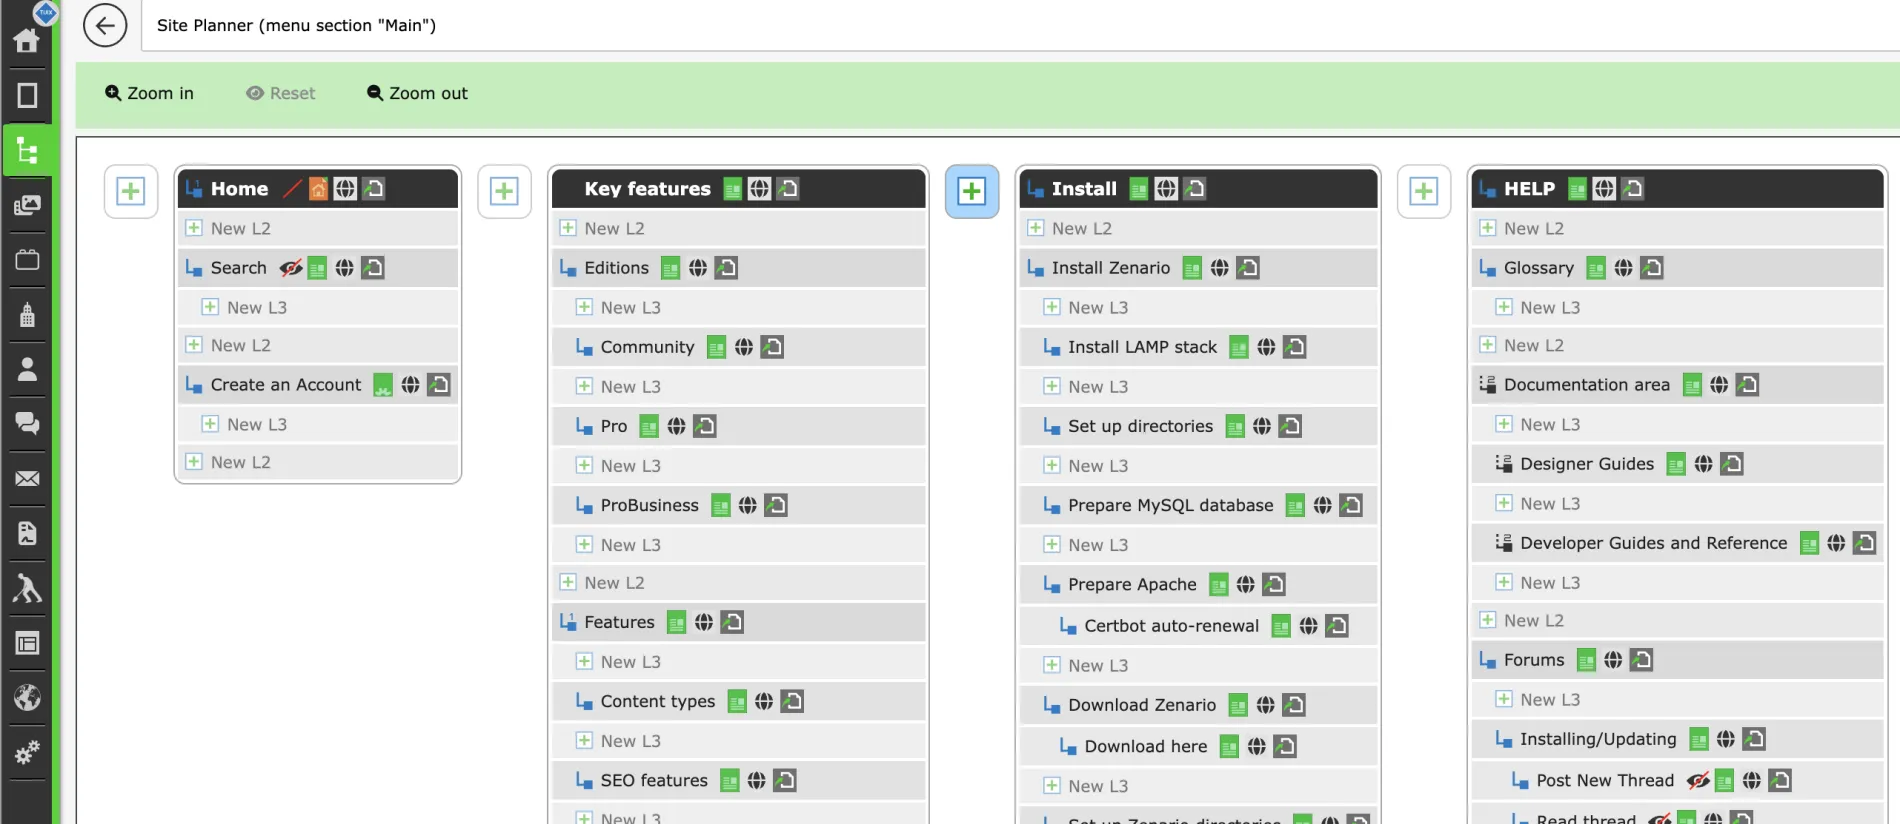Toggle crossed-eye icon on Post New Thread

pyautogui.click(x=1698, y=781)
